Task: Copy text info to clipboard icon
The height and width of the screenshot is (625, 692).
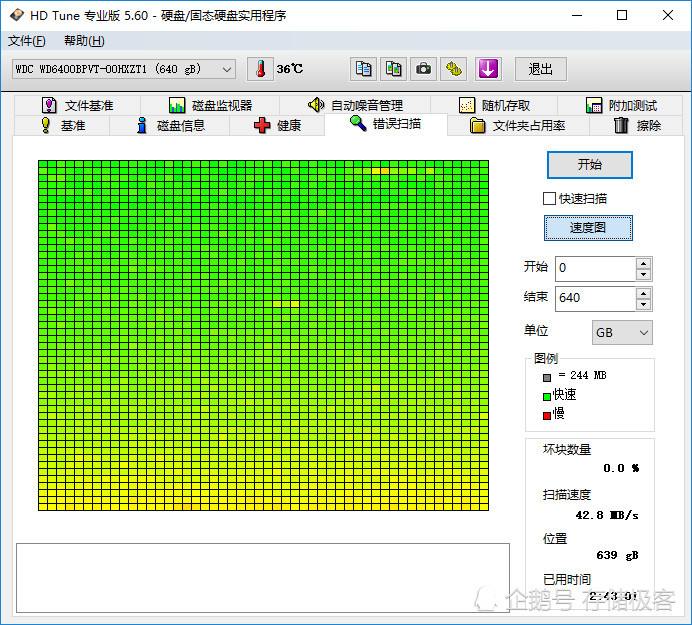Action: 363,69
